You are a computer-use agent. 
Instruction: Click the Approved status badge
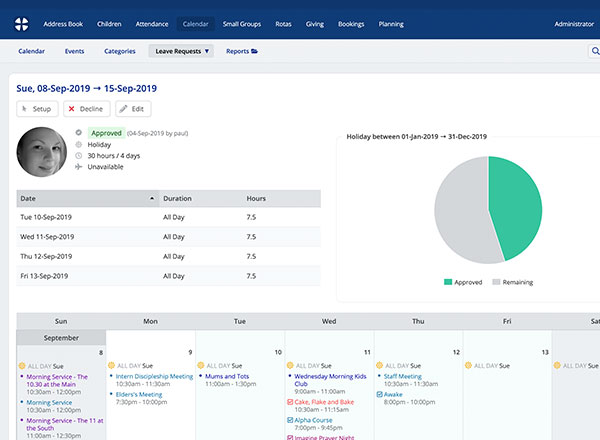click(x=106, y=133)
